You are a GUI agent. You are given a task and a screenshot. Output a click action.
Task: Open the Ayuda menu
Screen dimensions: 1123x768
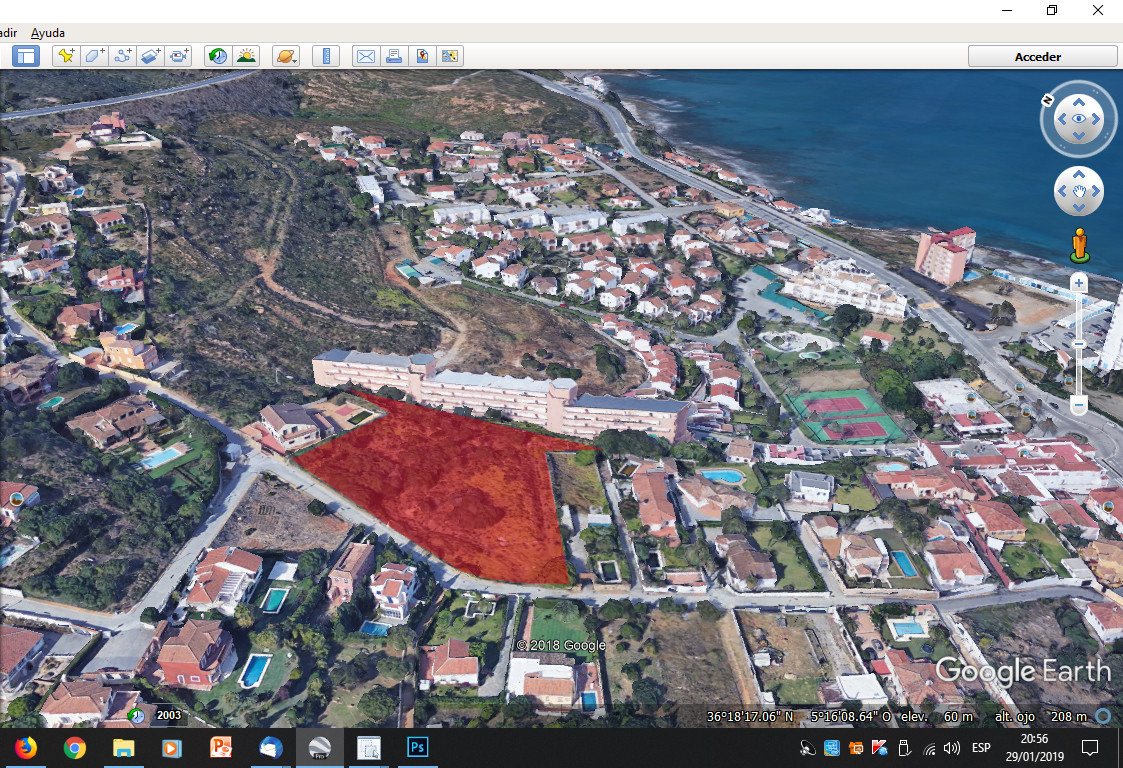tap(48, 33)
